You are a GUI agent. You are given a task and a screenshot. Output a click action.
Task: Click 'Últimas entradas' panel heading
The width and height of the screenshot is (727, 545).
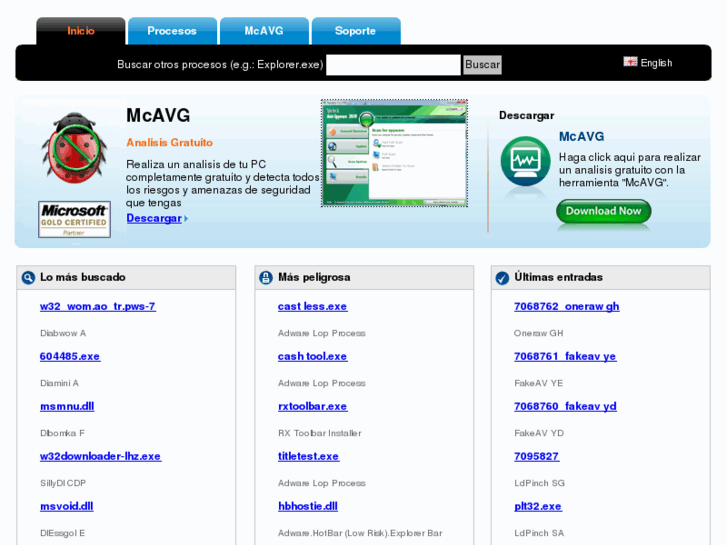click(559, 277)
